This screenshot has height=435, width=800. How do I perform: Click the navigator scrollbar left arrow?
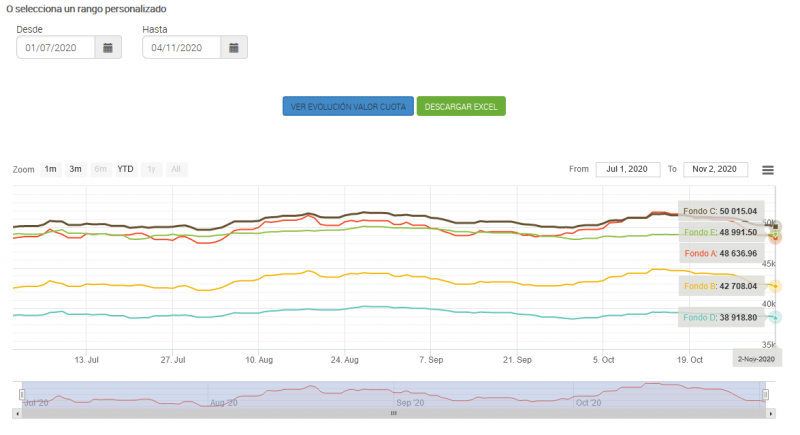point(17,412)
